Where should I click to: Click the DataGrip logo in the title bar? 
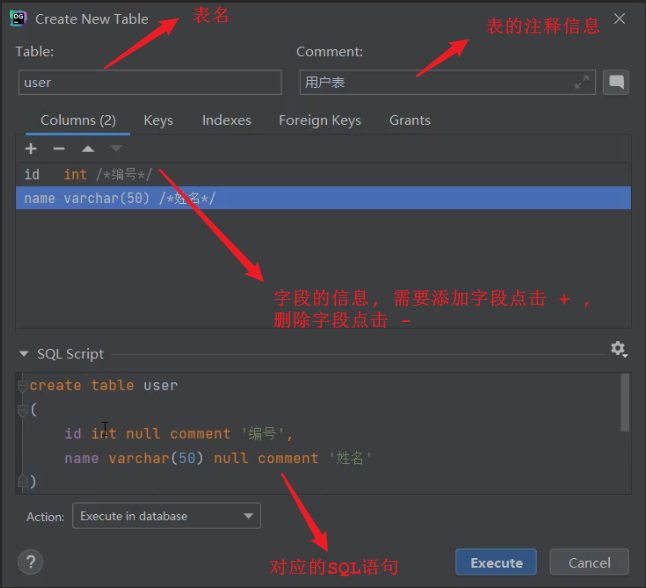click(18, 19)
